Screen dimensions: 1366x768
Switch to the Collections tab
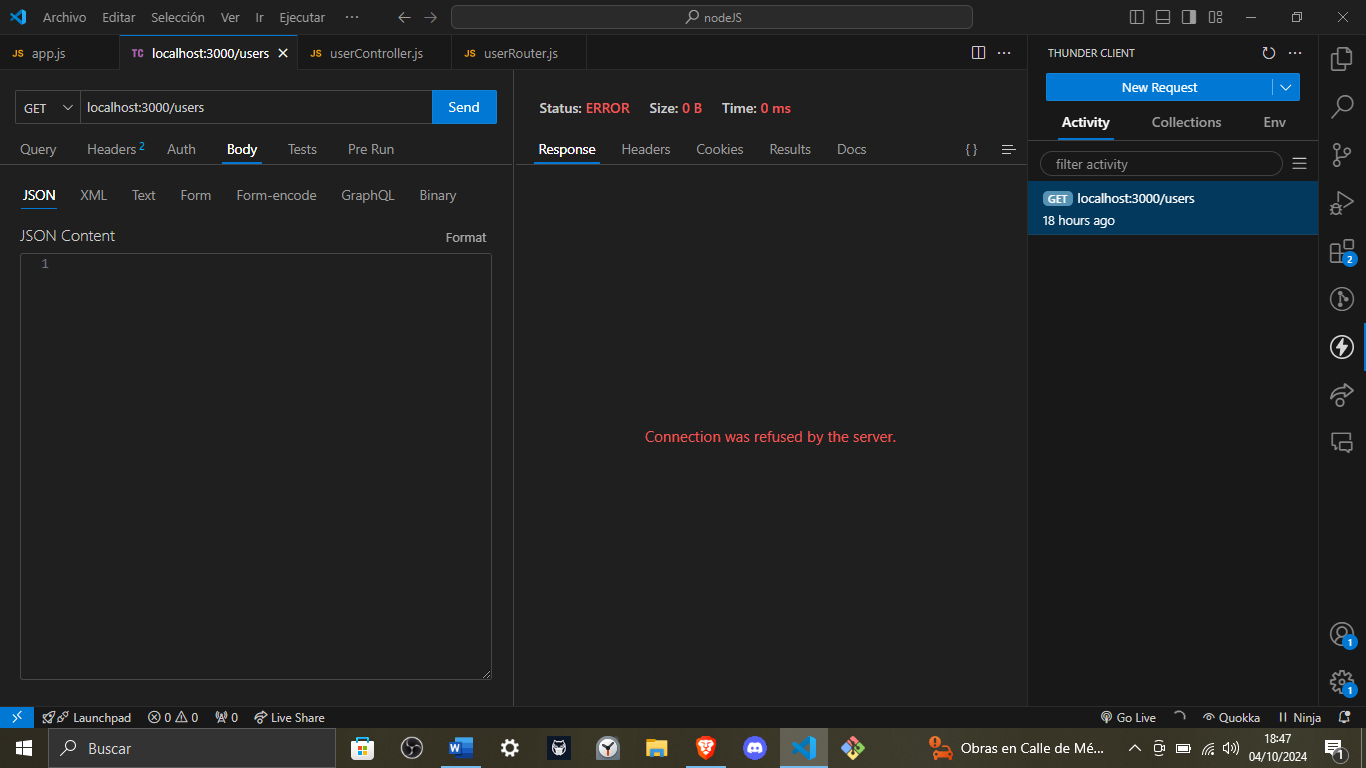(1186, 122)
